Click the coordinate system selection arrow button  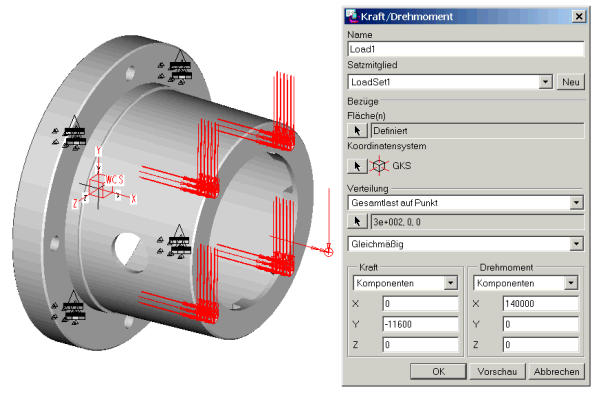(x=357, y=166)
